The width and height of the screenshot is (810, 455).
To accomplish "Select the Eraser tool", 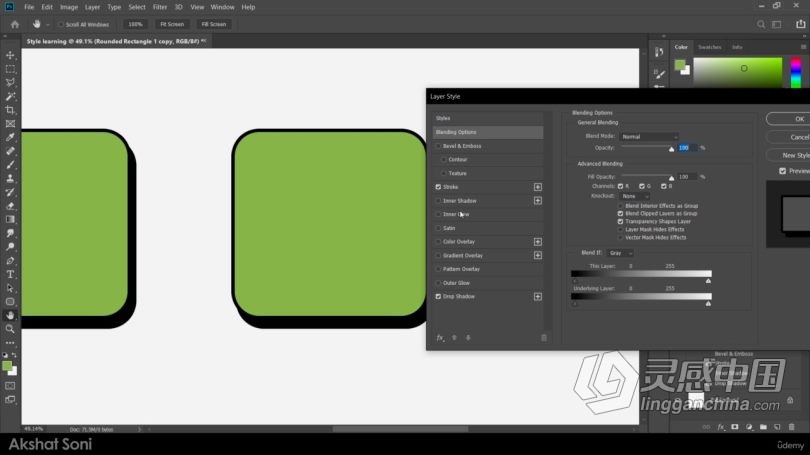I will click(x=10, y=206).
